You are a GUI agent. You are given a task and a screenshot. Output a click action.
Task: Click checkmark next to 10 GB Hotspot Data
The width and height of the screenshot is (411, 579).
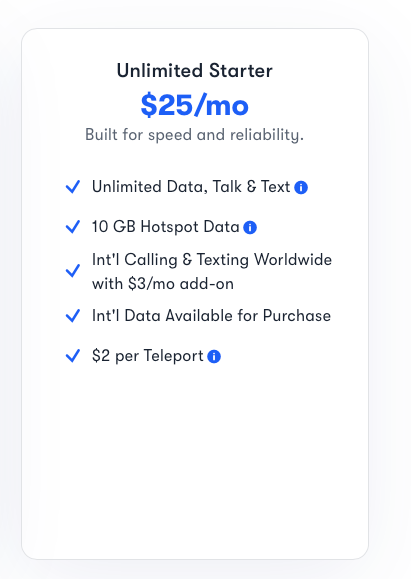point(73,227)
